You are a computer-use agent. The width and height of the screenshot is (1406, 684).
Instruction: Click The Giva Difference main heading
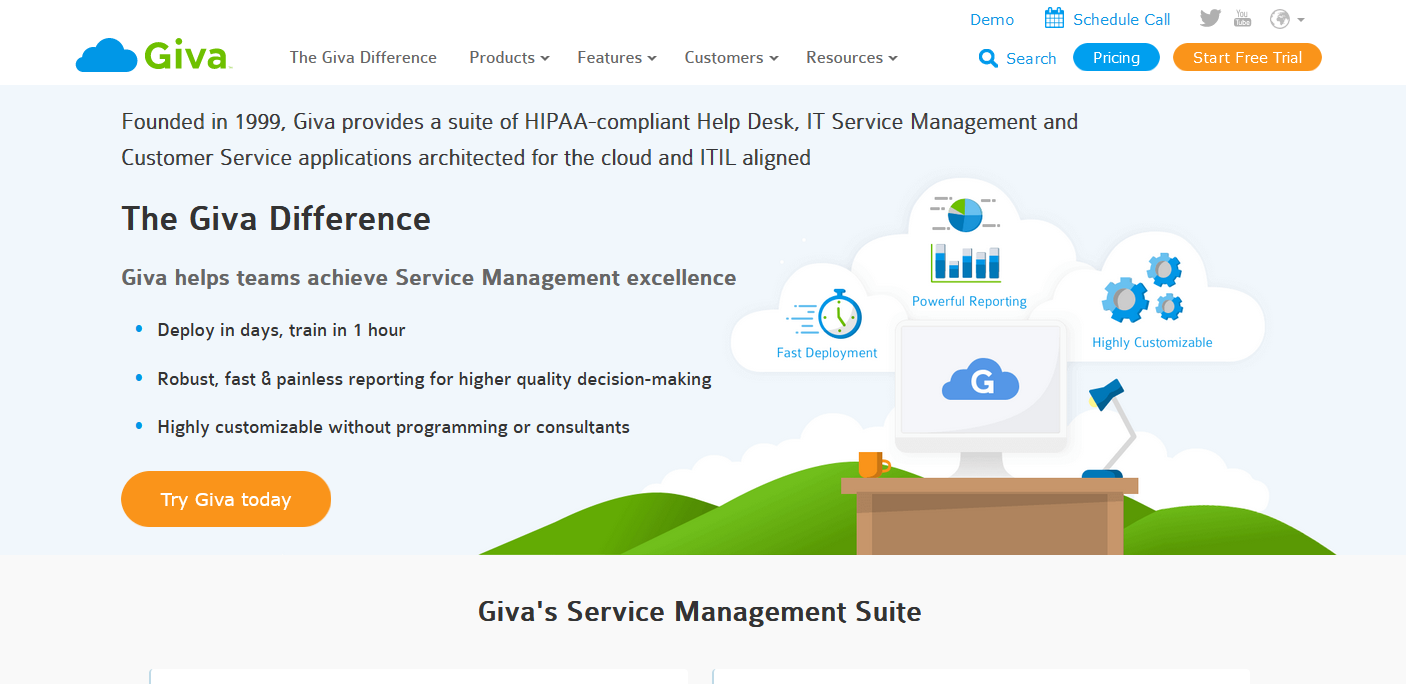point(276,219)
